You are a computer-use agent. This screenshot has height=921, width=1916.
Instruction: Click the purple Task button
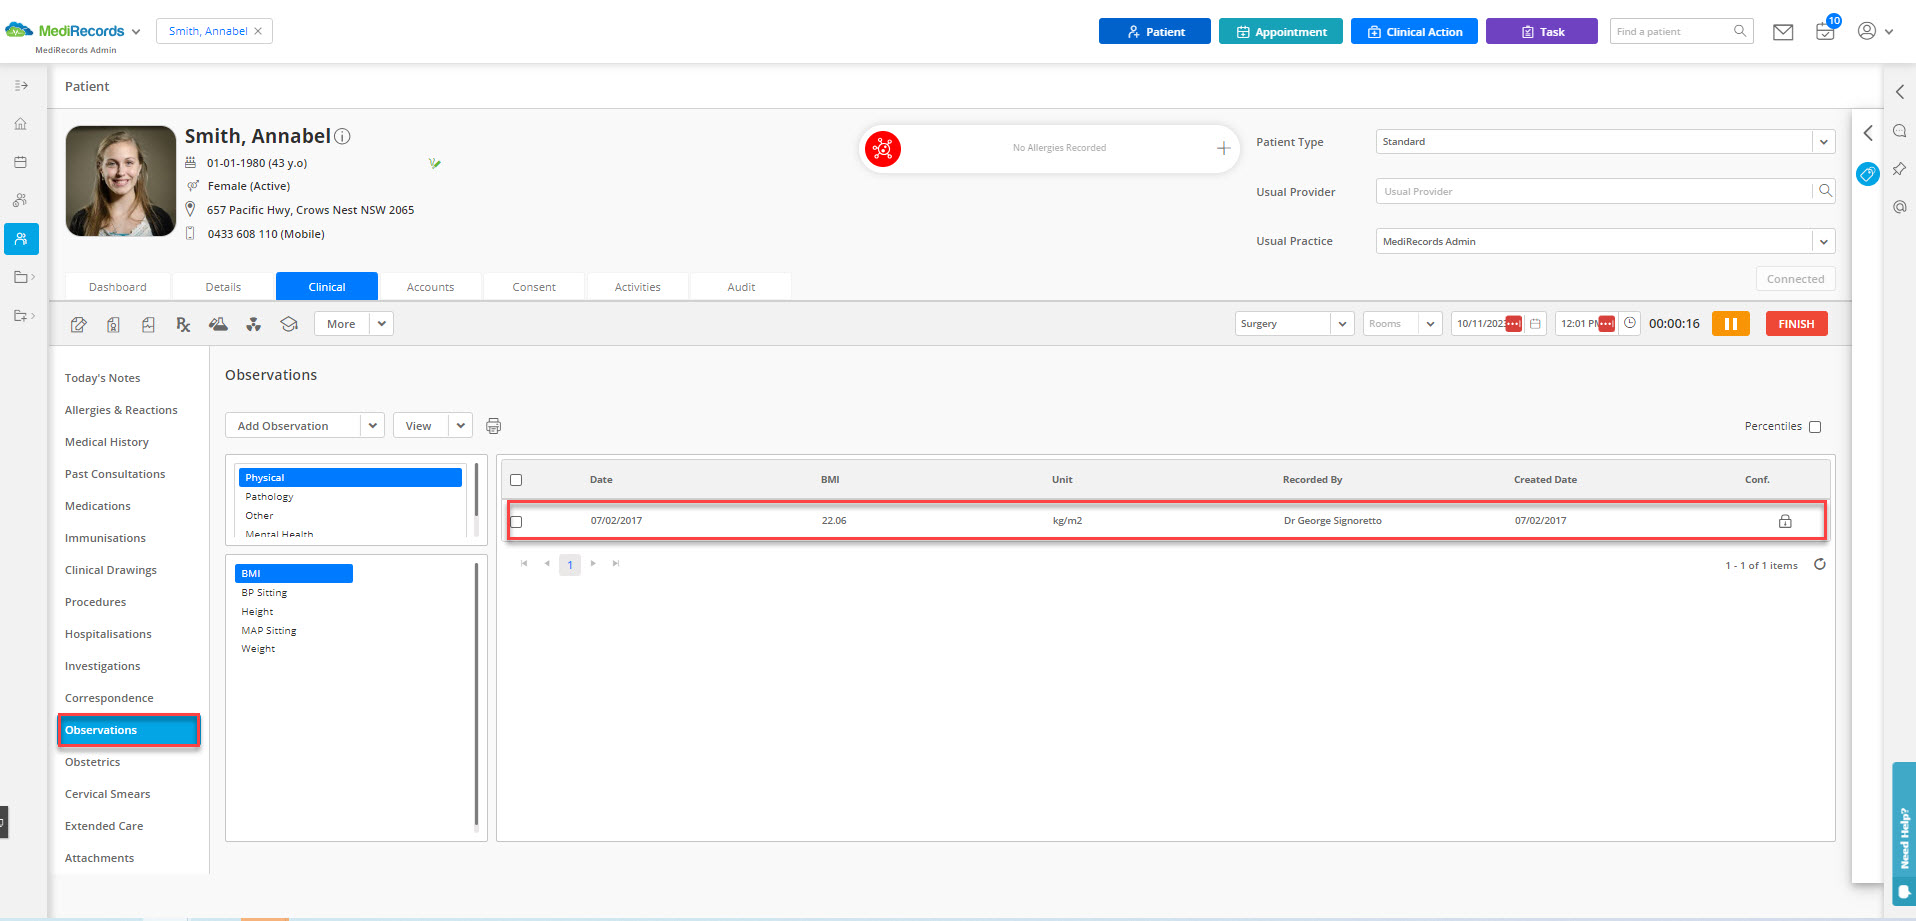[x=1541, y=32]
